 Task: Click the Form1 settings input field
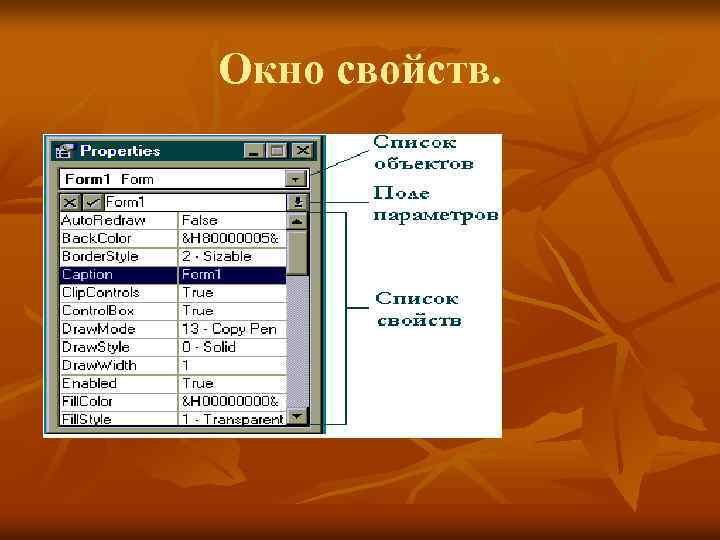pyautogui.click(x=195, y=202)
